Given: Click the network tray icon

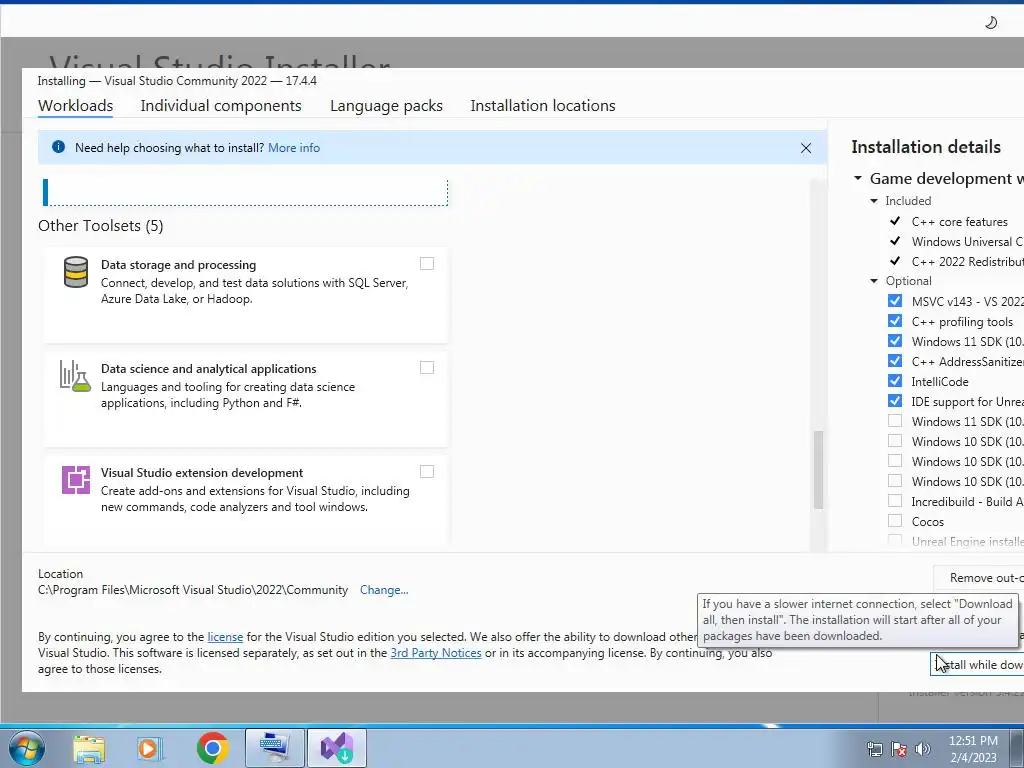Looking at the screenshot, I should [874, 749].
